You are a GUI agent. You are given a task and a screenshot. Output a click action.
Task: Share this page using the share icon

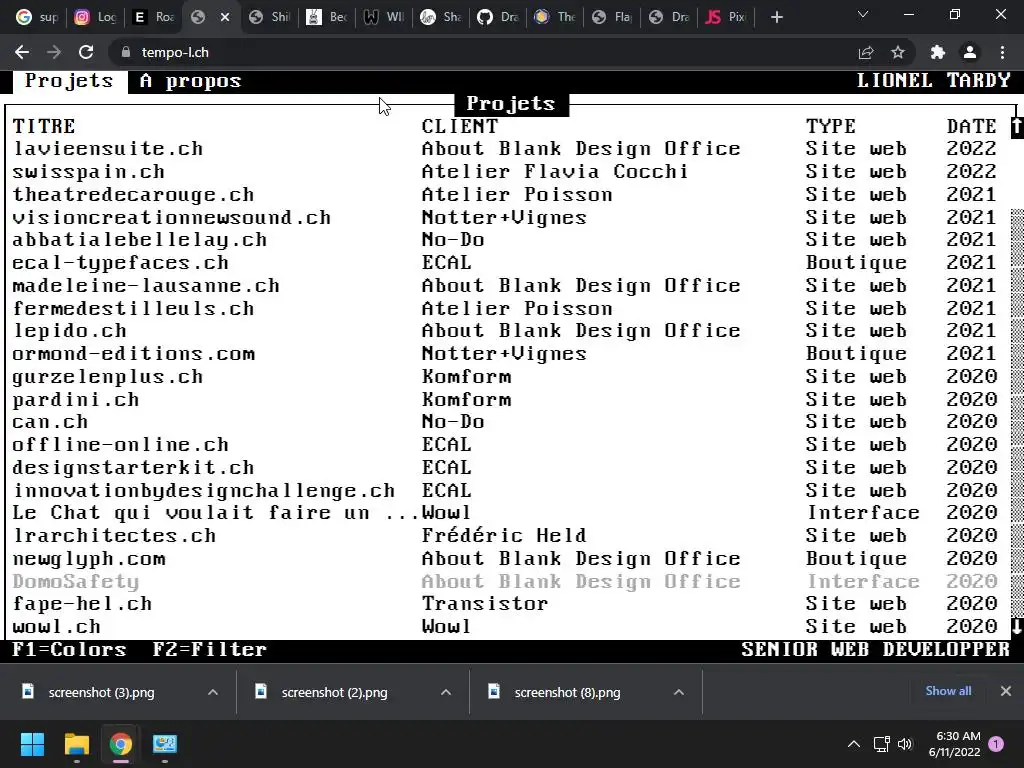[x=866, y=52]
